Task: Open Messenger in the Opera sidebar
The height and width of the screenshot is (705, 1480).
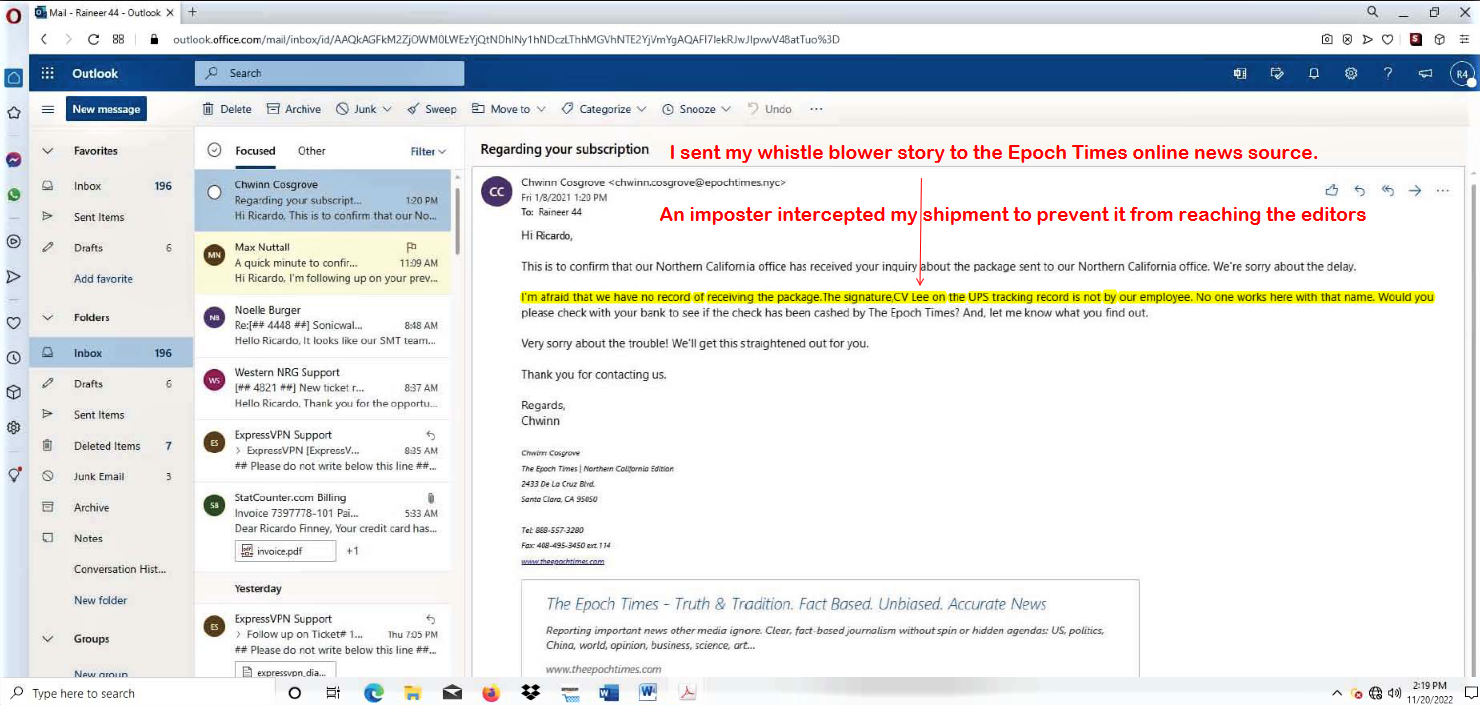Action: [x=14, y=159]
